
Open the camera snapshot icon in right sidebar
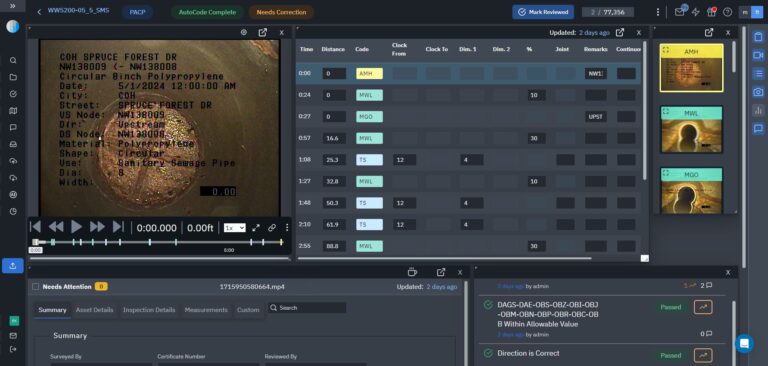click(x=758, y=92)
